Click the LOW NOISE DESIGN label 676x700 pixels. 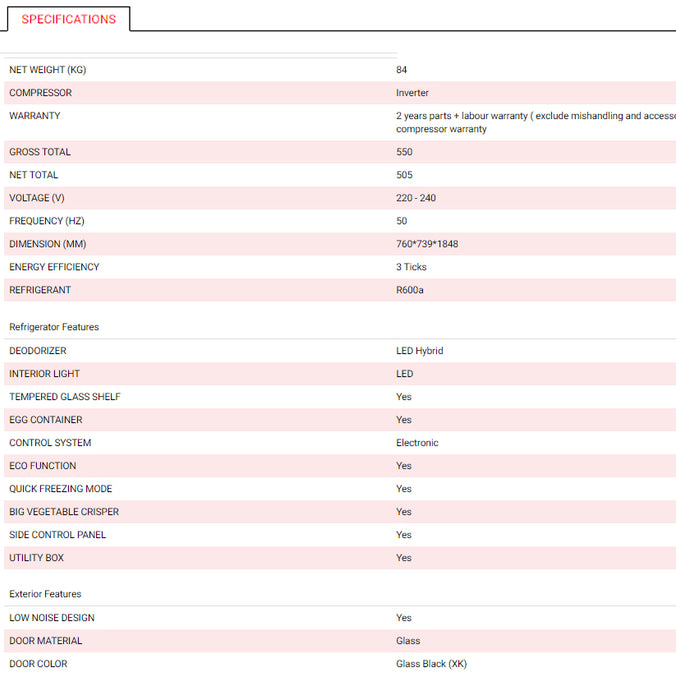[x=52, y=618]
